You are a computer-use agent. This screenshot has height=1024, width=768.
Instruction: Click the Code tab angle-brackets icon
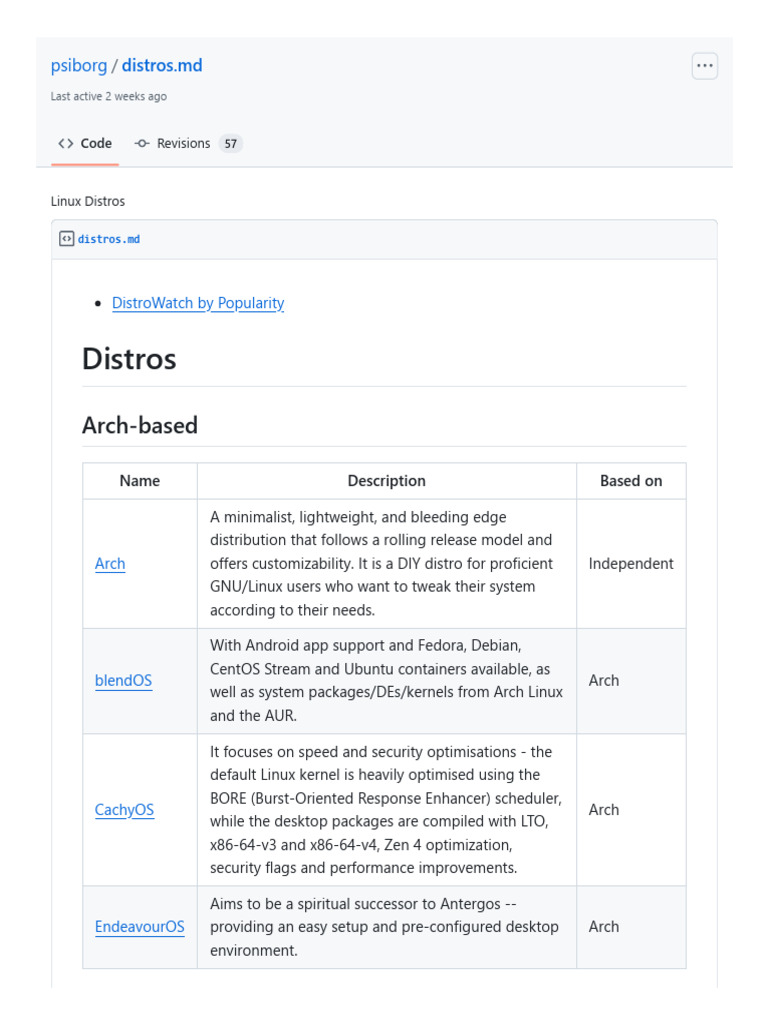(66, 144)
